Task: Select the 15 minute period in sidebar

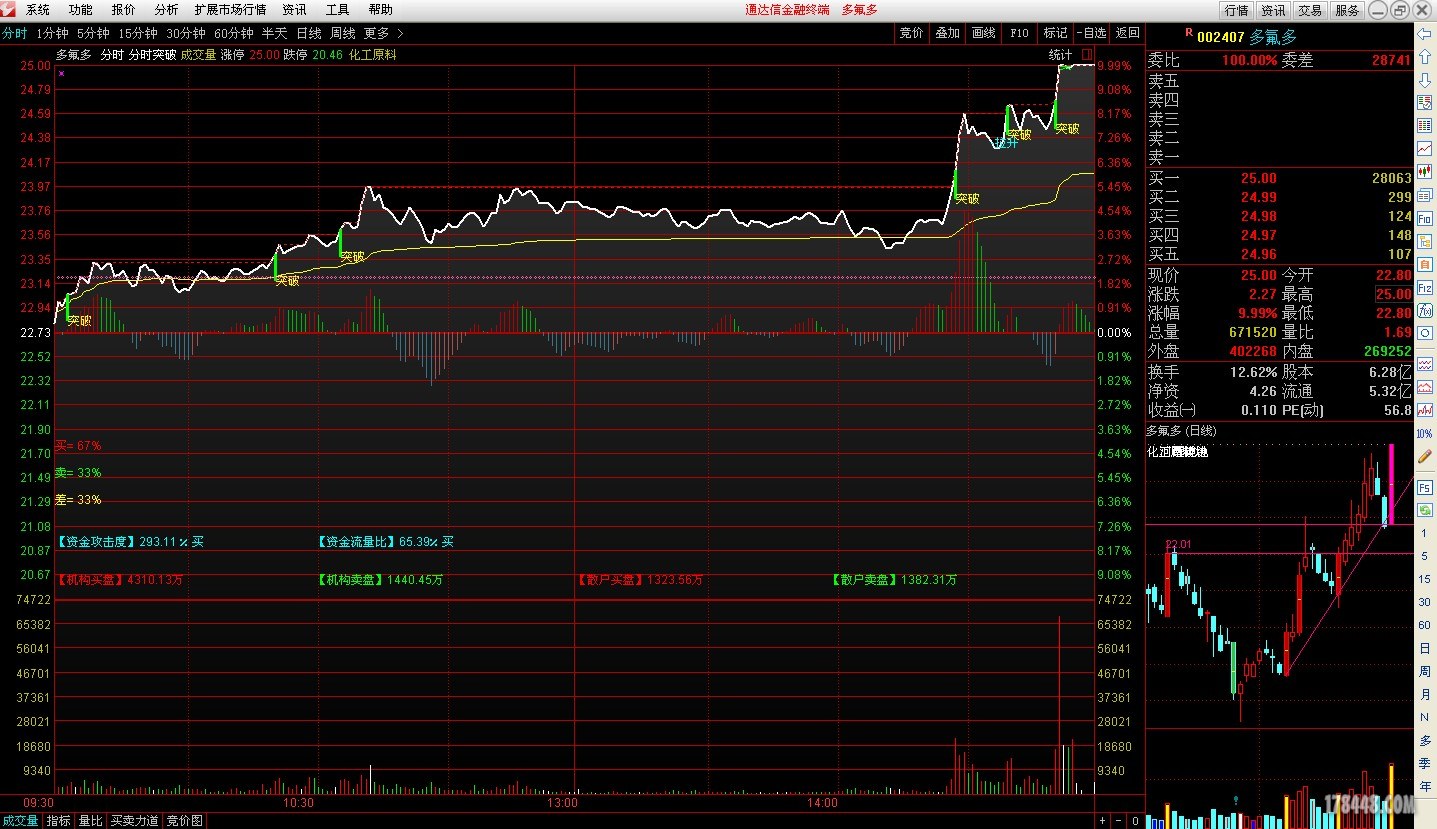Action: pyautogui.click(x=1424, y=579)
